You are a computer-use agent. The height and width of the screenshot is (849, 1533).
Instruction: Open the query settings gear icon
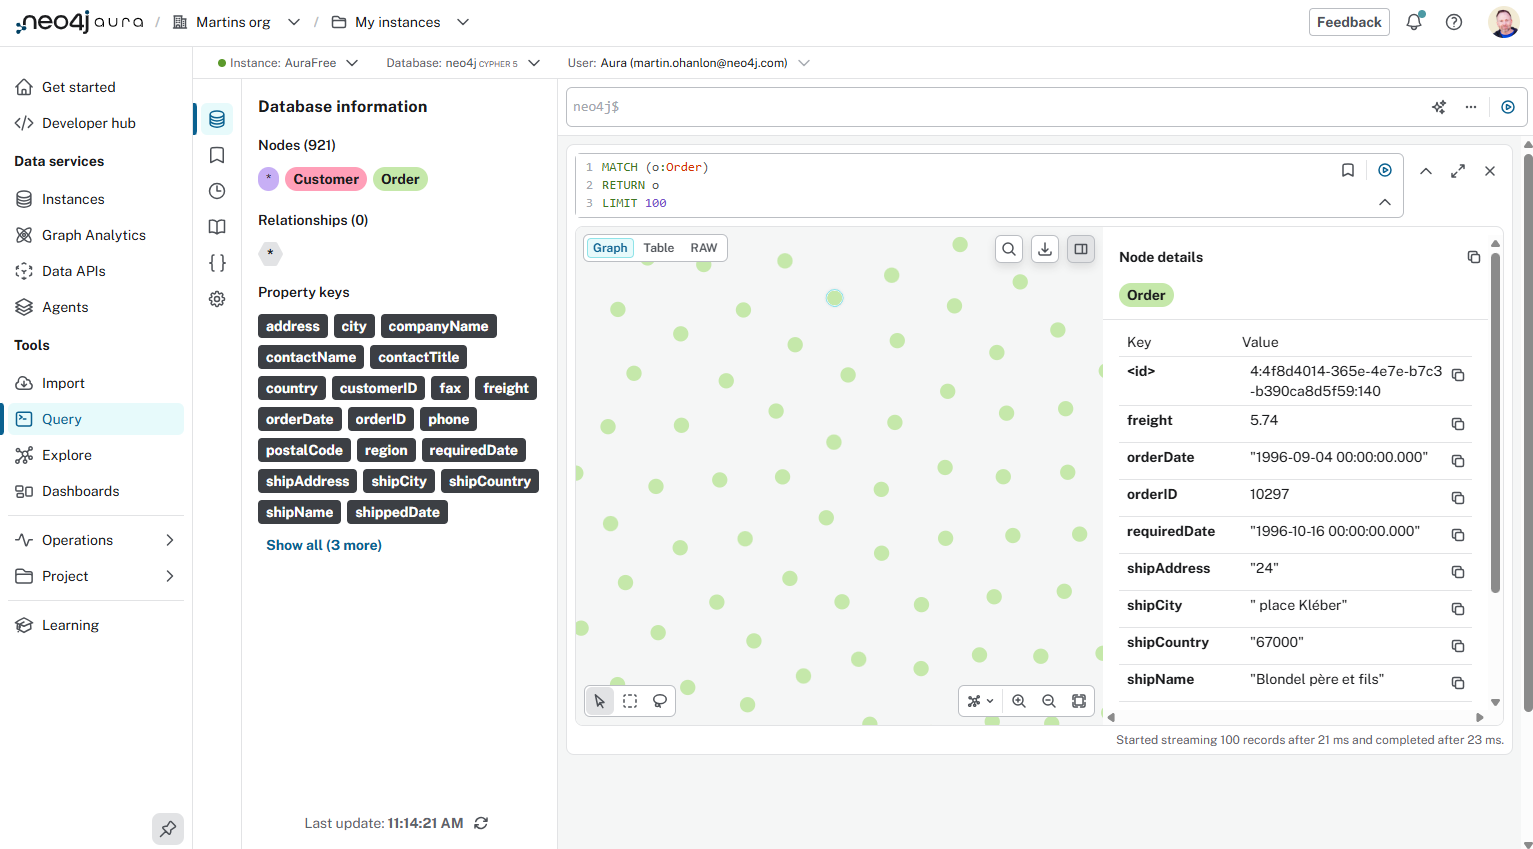[x=216, y=298]
